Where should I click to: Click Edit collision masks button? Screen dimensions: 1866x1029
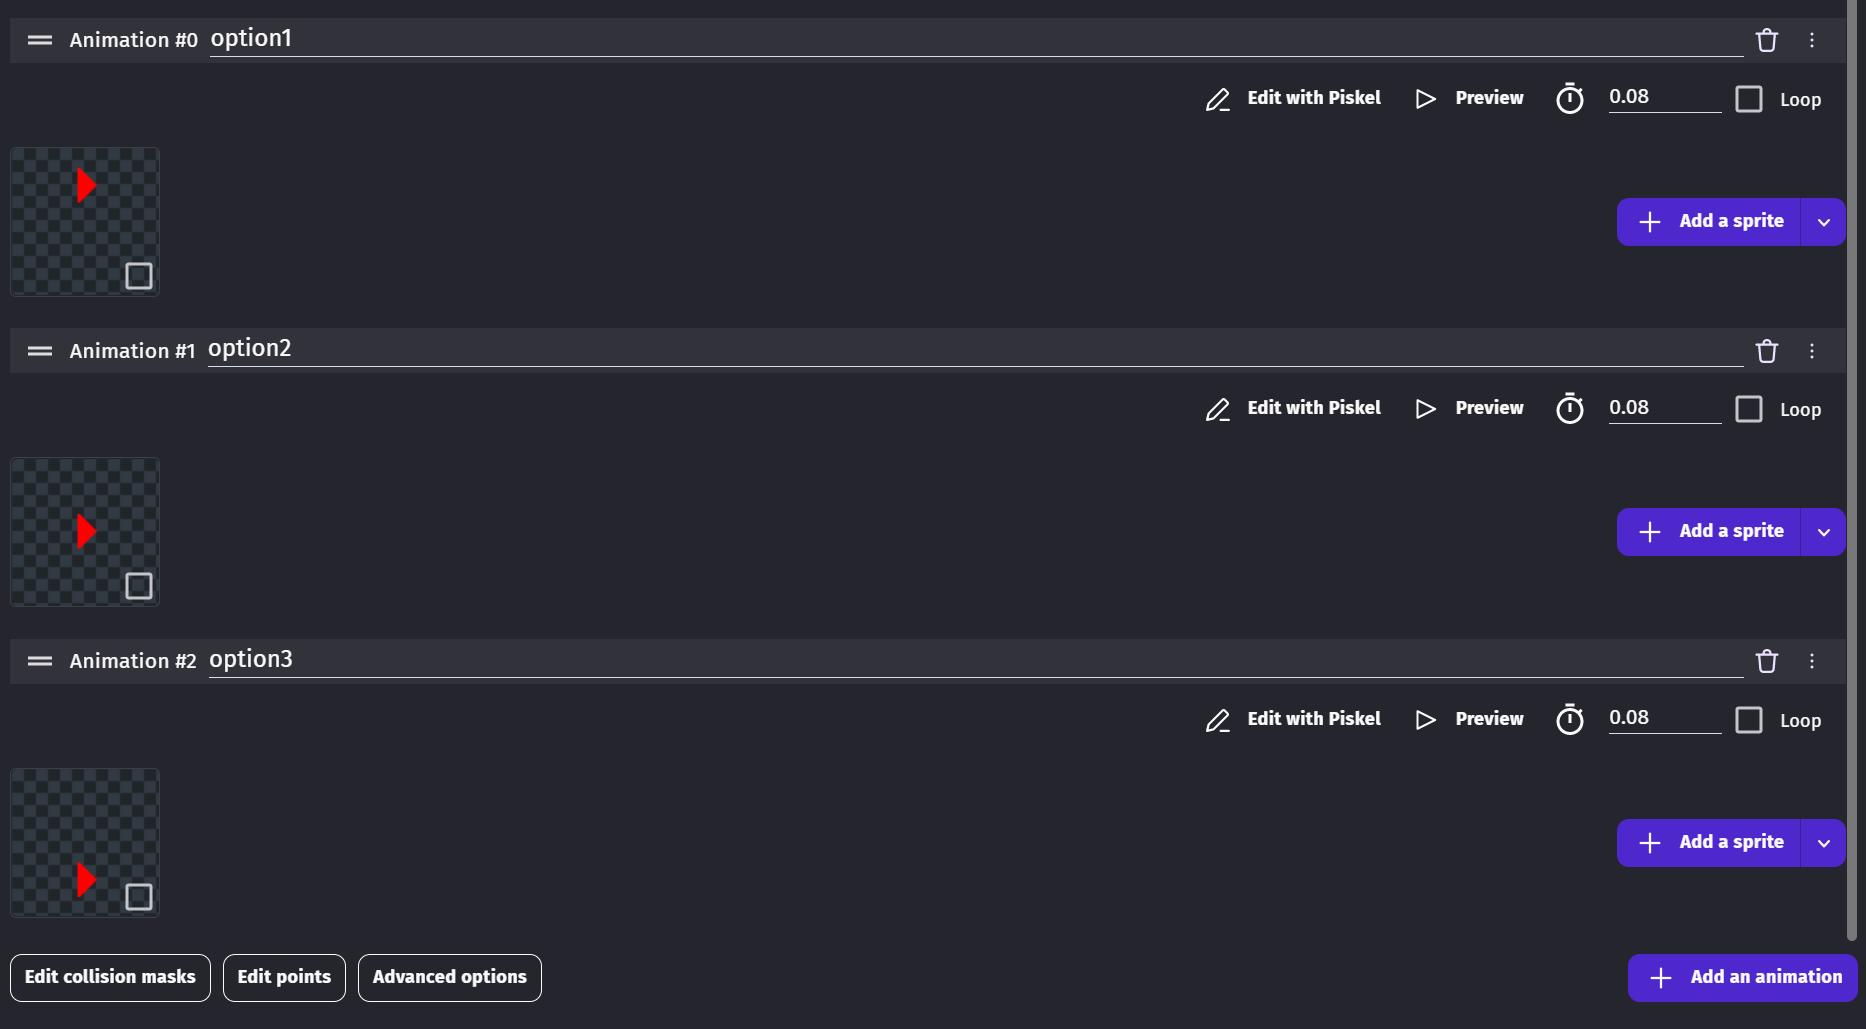click(110, 977)
